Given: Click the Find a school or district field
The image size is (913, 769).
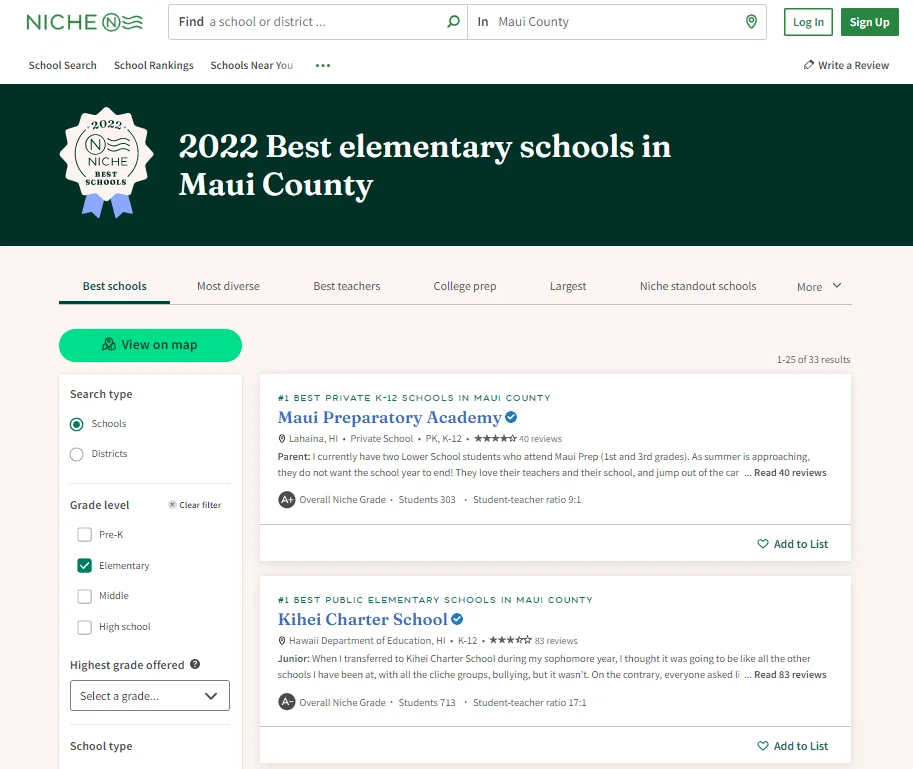Looking at the screenshot, I should click(x=318, y=22).
